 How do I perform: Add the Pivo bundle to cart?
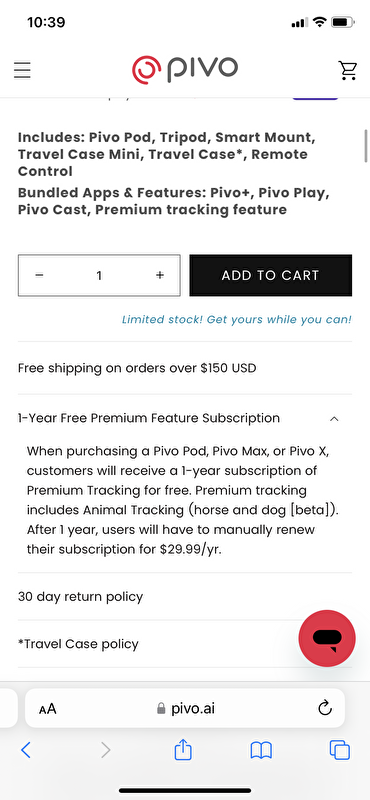(x=270, y=276)
